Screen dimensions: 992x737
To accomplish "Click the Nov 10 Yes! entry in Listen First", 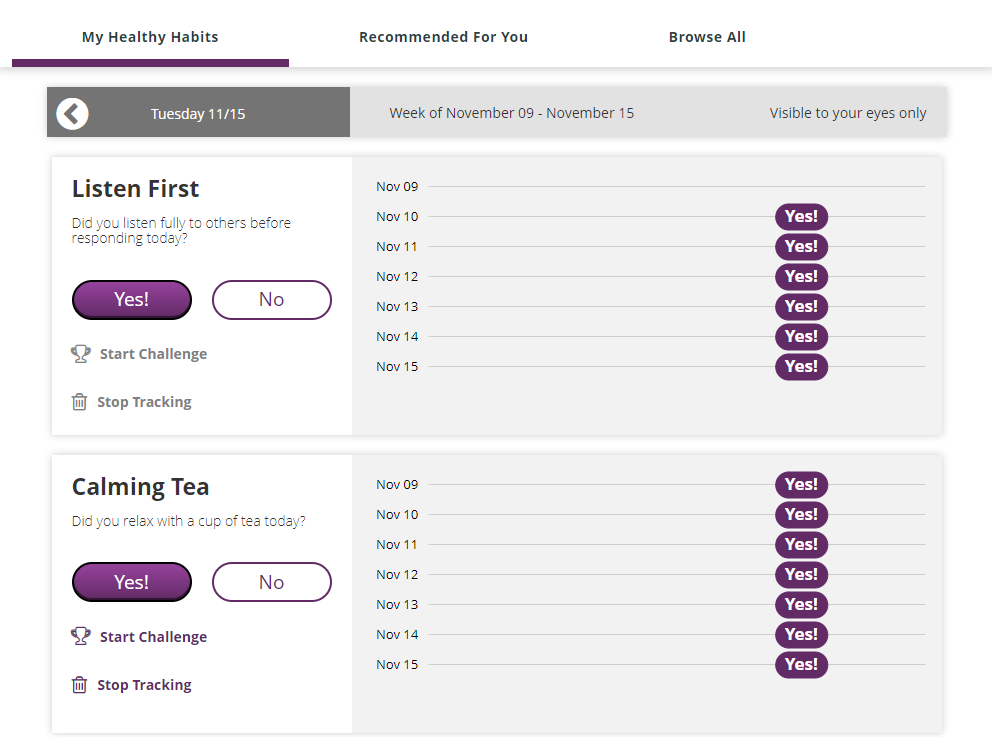I will 801,216.
